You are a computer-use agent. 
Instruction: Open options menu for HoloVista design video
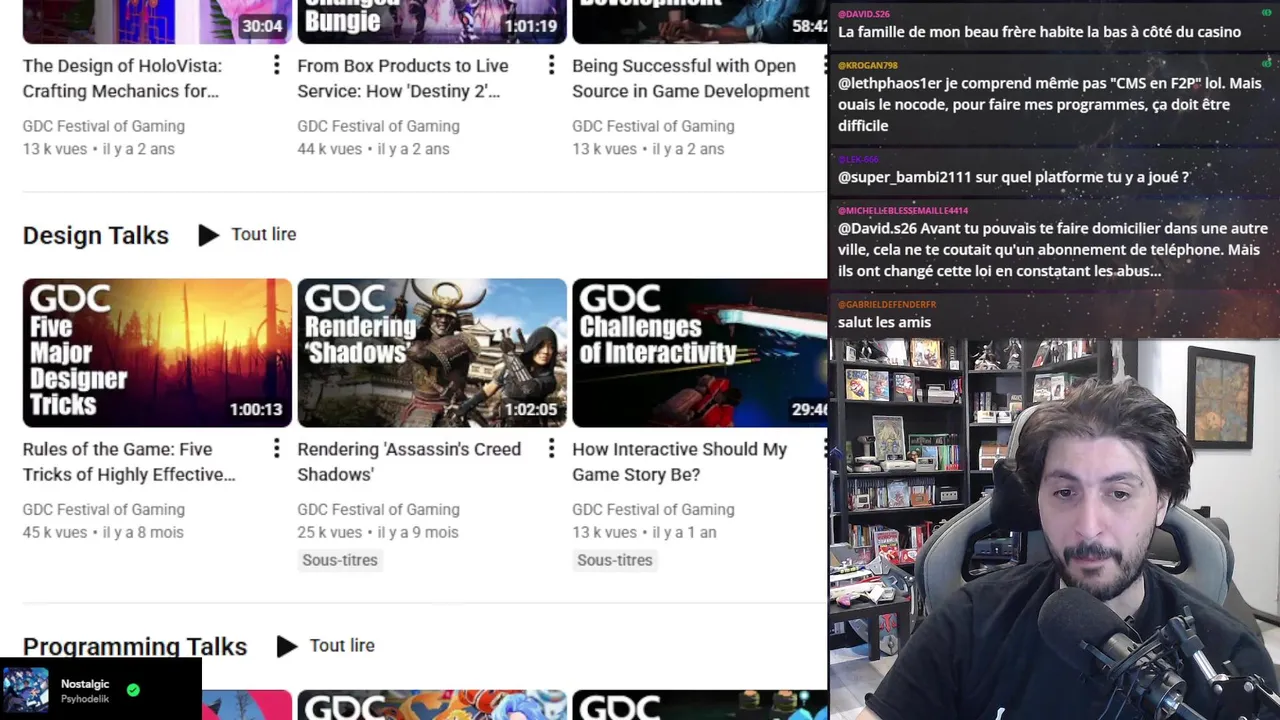(277, 66)
